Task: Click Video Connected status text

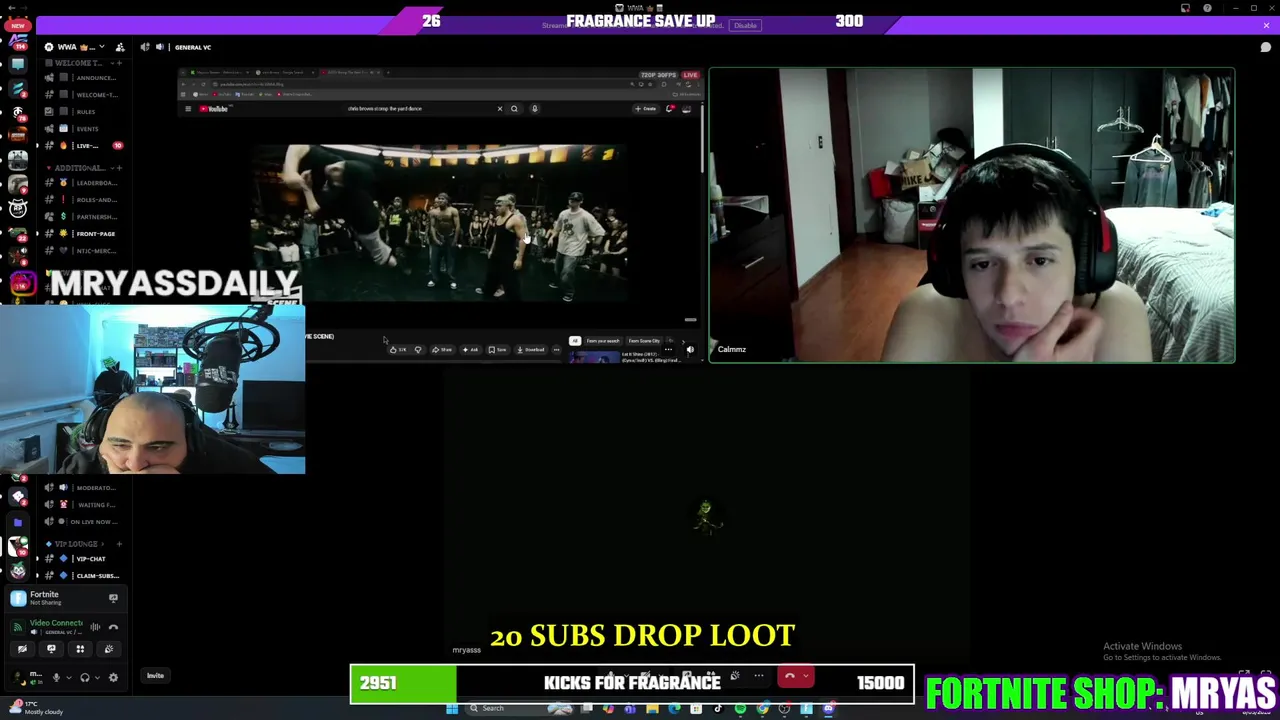Action: [x=56, y=623]
